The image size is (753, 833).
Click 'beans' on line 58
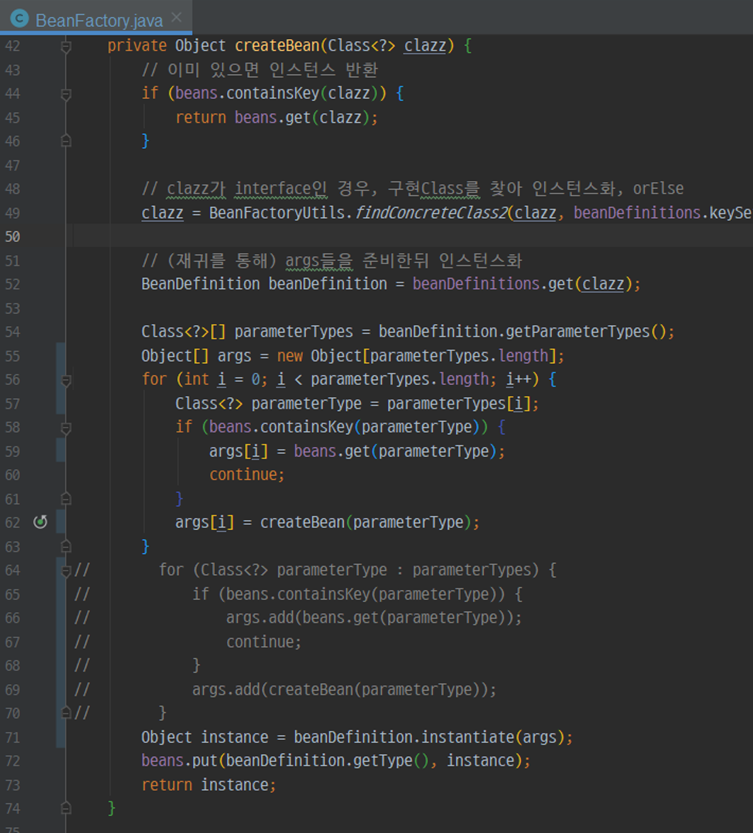231,427
